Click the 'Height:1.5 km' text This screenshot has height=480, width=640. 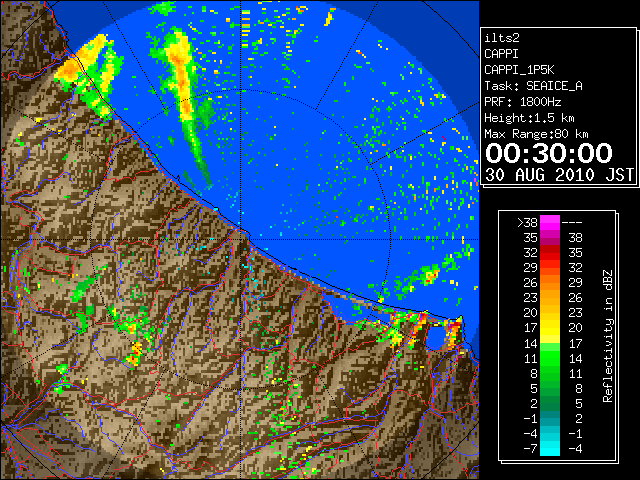529,118
